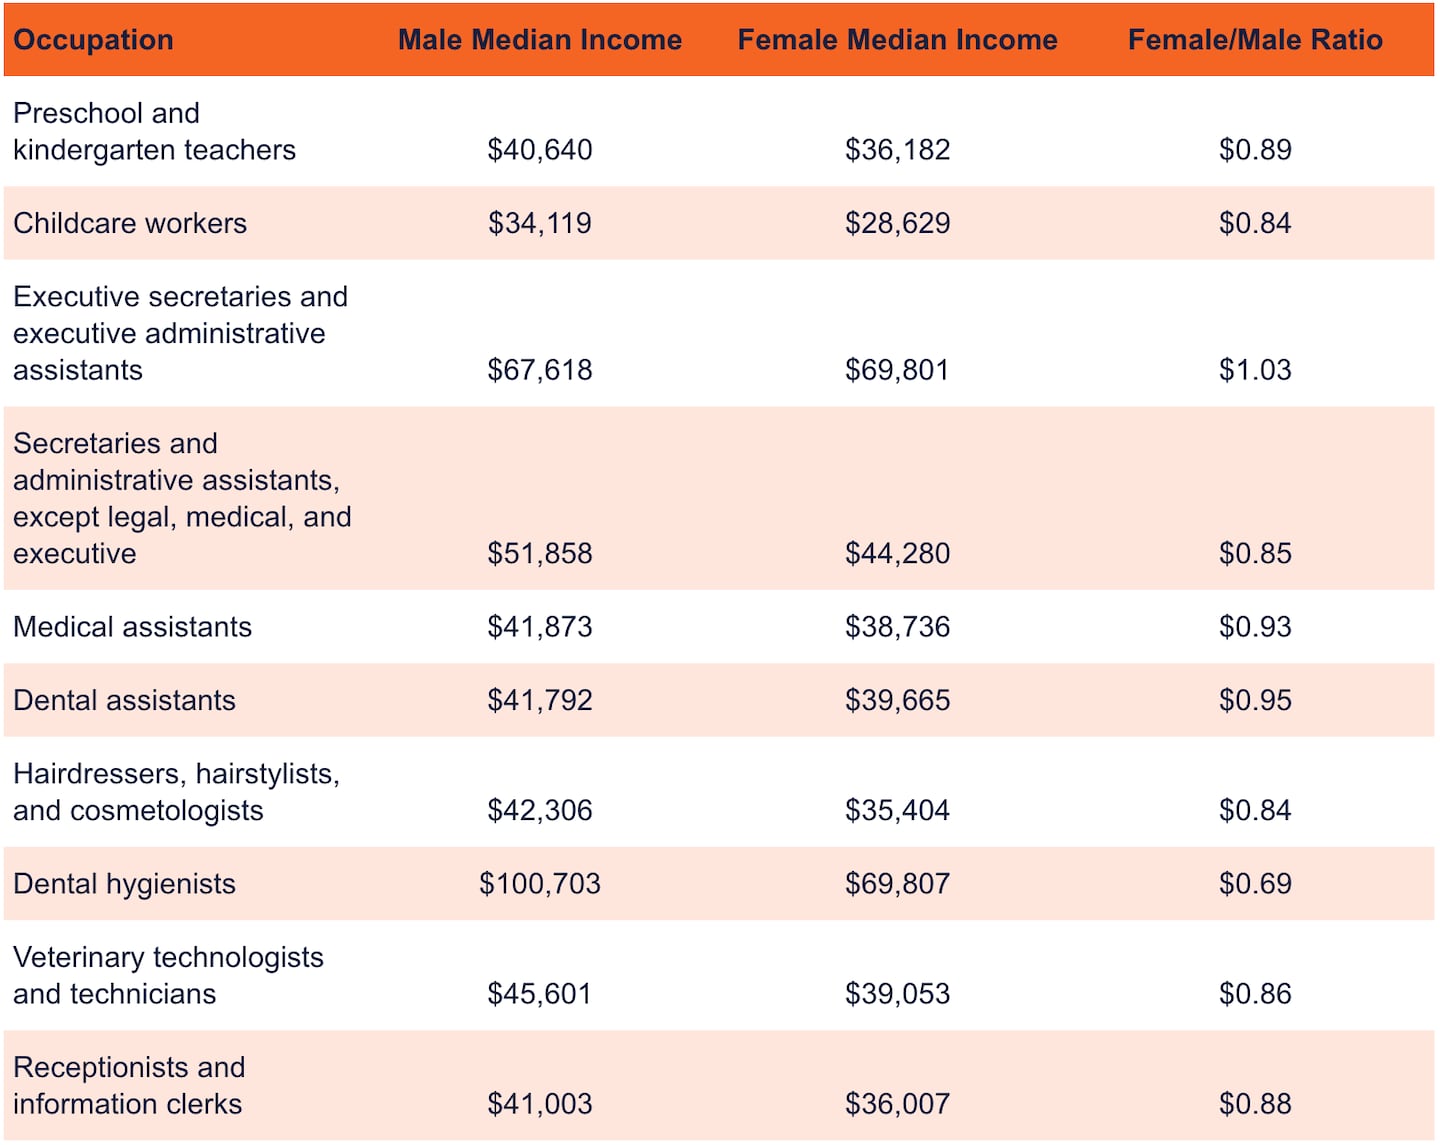This screenshot has height=1145, width=1440.
Task: Click the Dental assistants occupation cell
Action: click(124, 700)
